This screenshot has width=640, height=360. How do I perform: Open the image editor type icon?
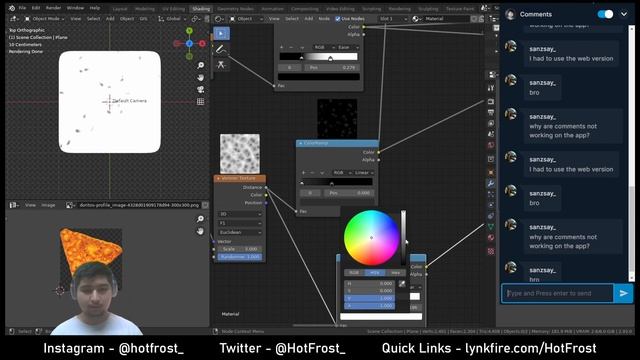[x=13, y=205]
